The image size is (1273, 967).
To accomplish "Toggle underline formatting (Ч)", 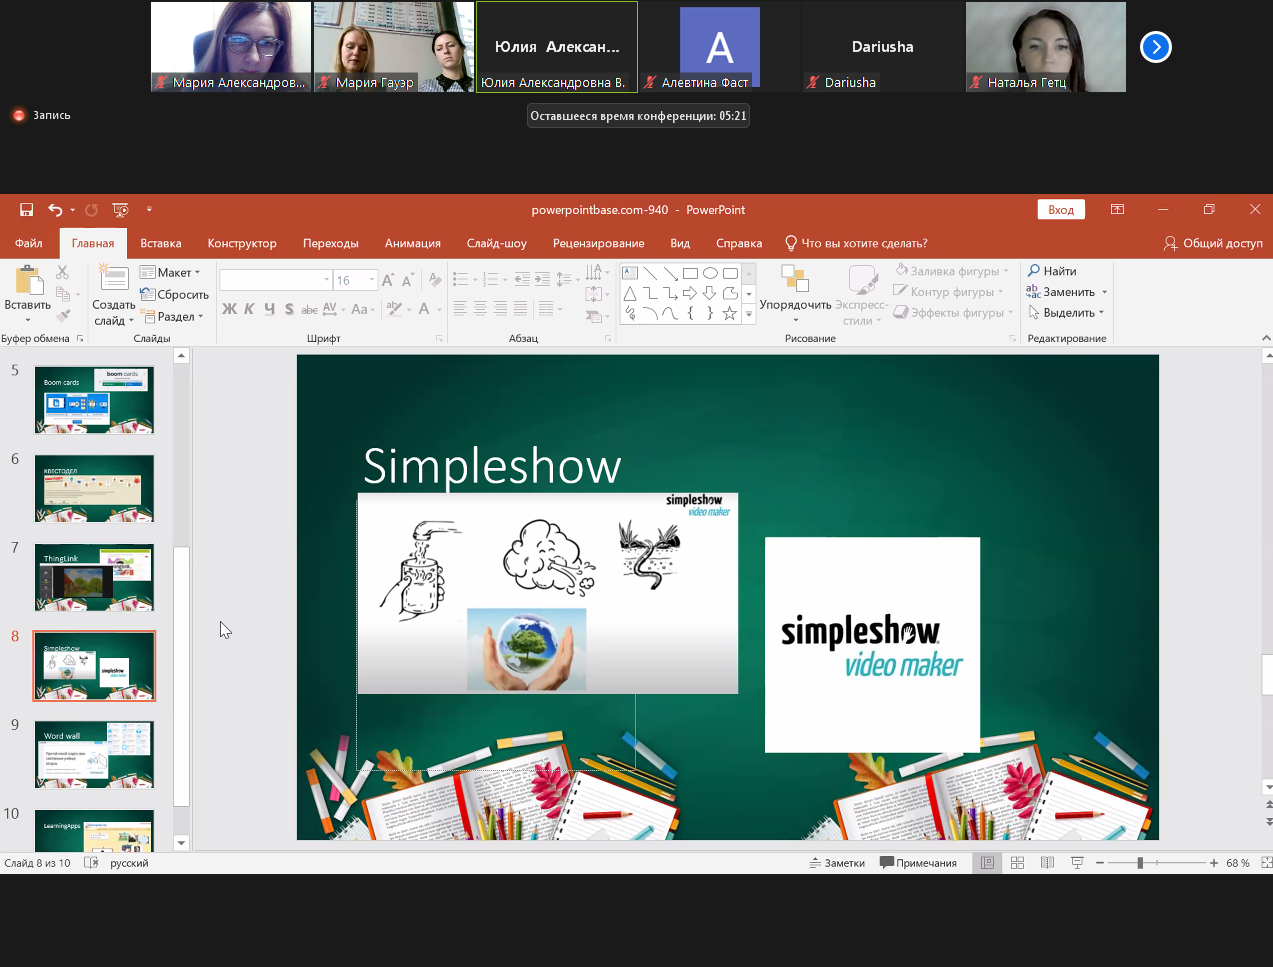I will tap(269, 309).
